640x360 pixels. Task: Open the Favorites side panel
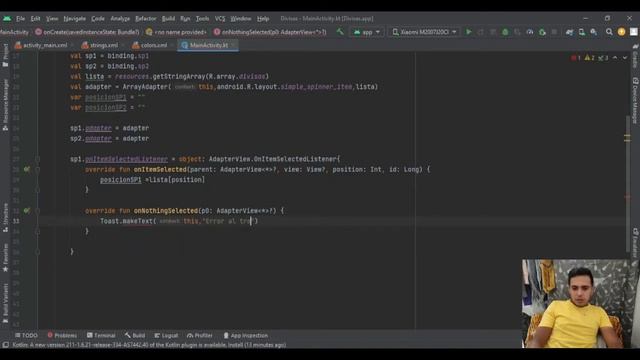pos(5,258)
